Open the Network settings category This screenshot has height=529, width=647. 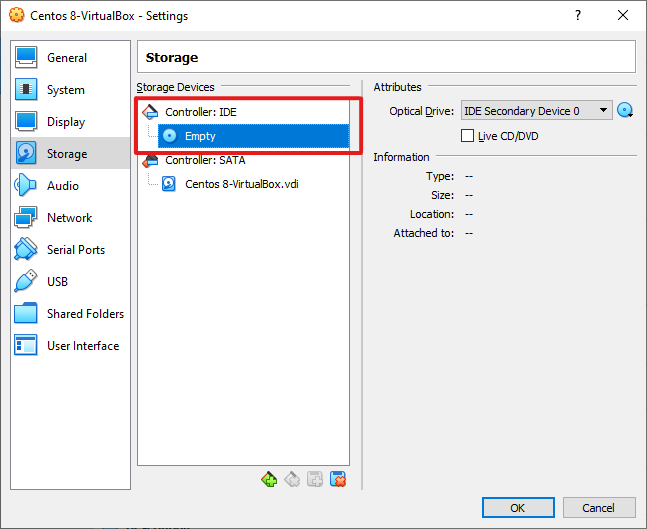[x=71, y=217]
